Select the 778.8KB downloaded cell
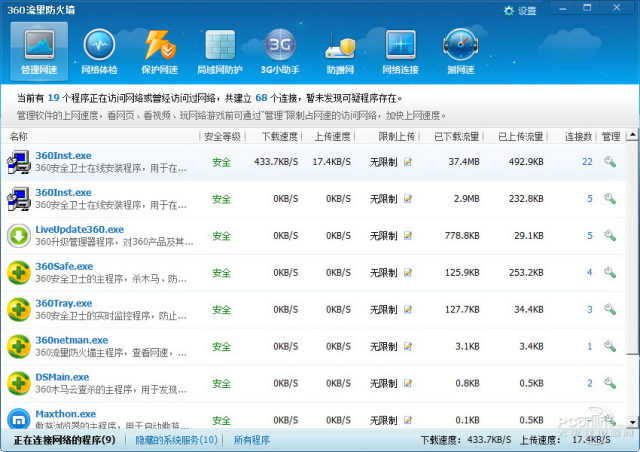Viewport: 640px width, 452px height. 462,236
